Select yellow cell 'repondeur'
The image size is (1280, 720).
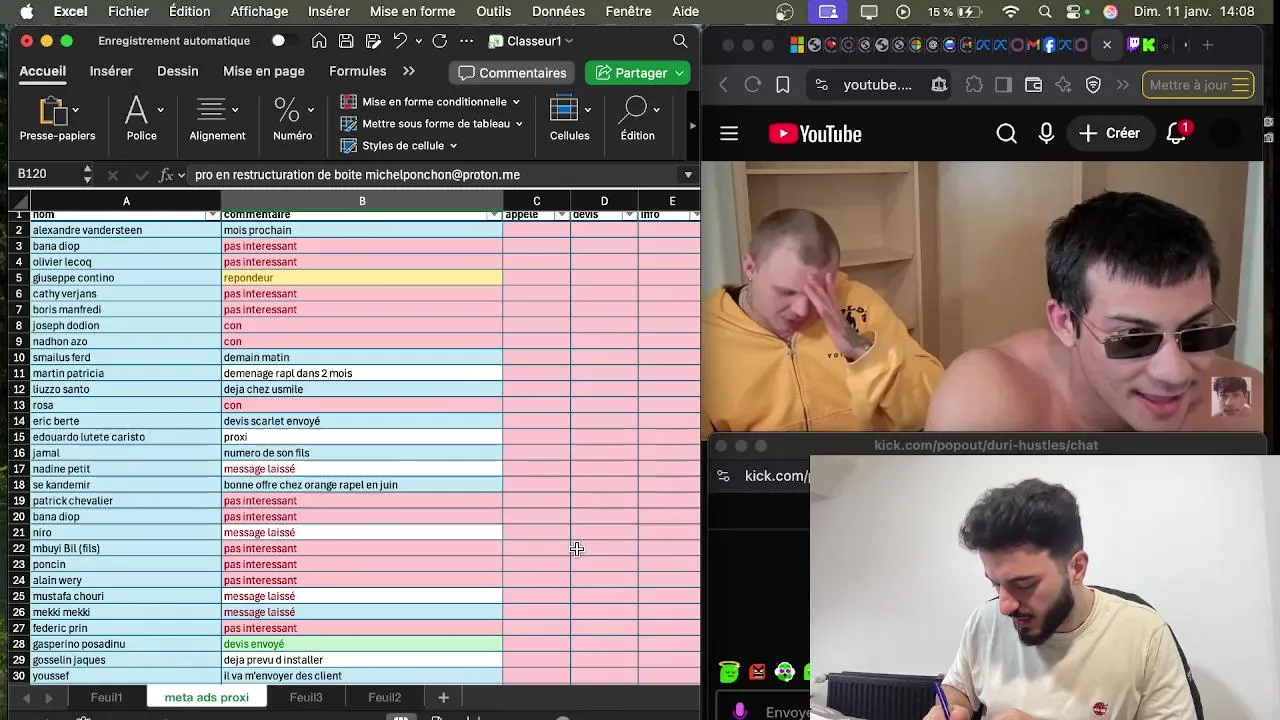click(x=361, y=278)
